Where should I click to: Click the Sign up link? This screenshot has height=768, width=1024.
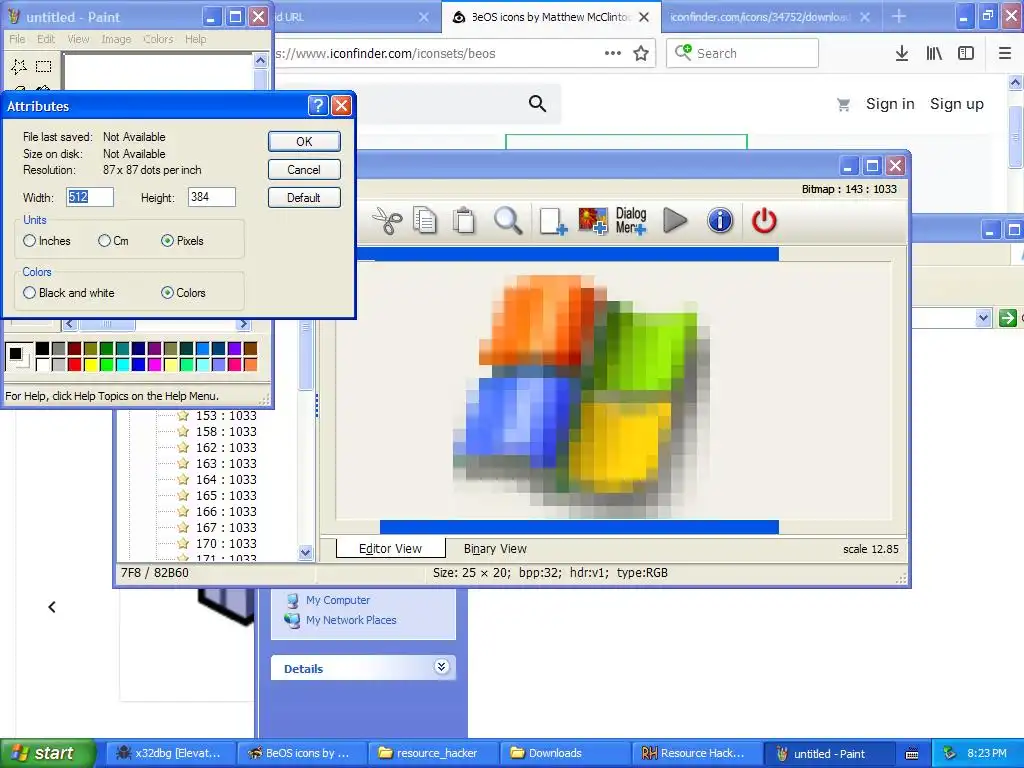(957, 104)
